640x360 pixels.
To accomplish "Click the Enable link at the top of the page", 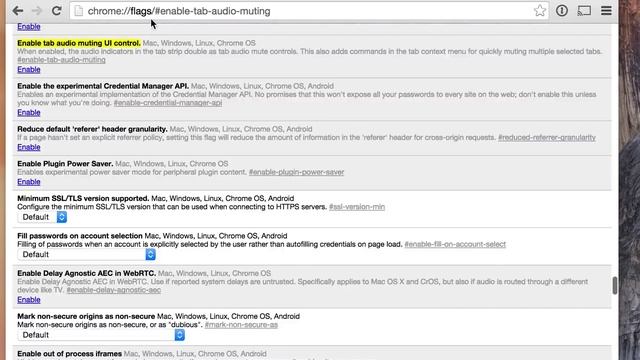I will pyautogui.click(x=29, y=27).
